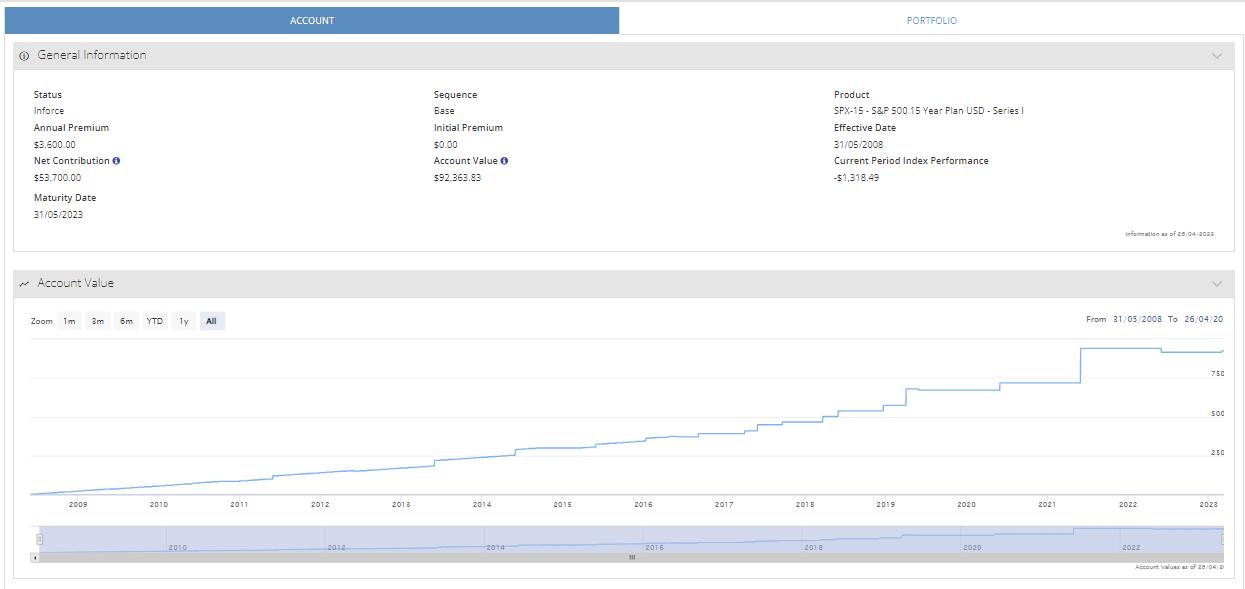Click the General Information header icon
This screenshot has width=1245, height=589.
[x=24, y=56]
